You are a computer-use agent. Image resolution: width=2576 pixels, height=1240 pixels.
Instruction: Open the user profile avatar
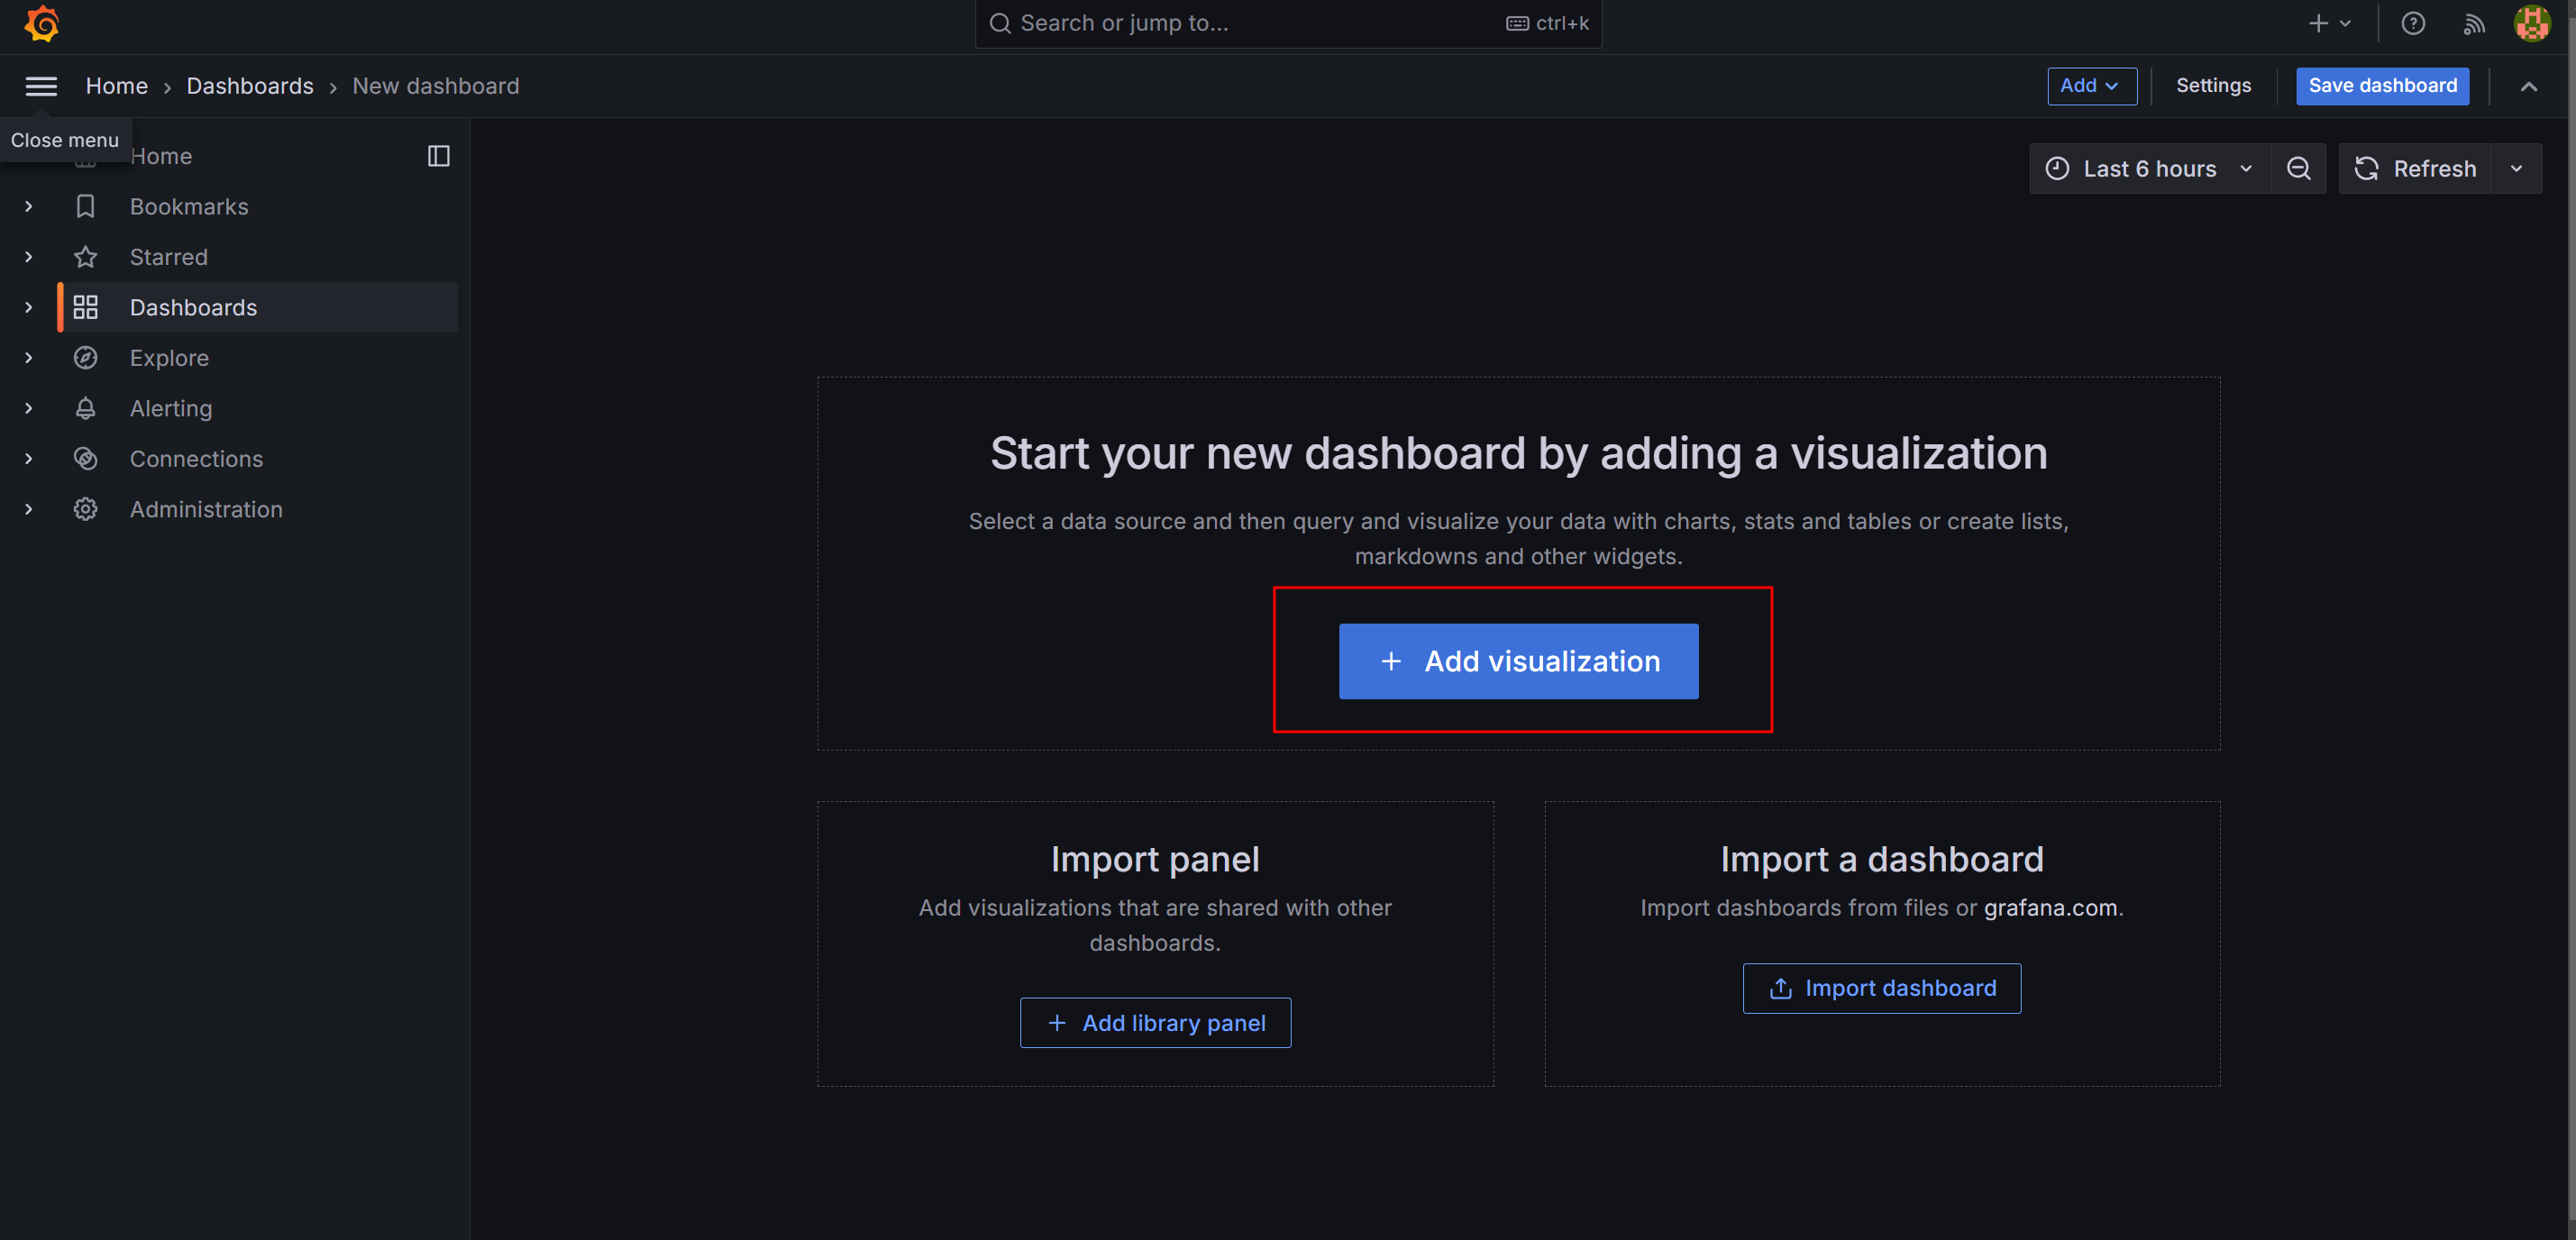(2532, 23)
